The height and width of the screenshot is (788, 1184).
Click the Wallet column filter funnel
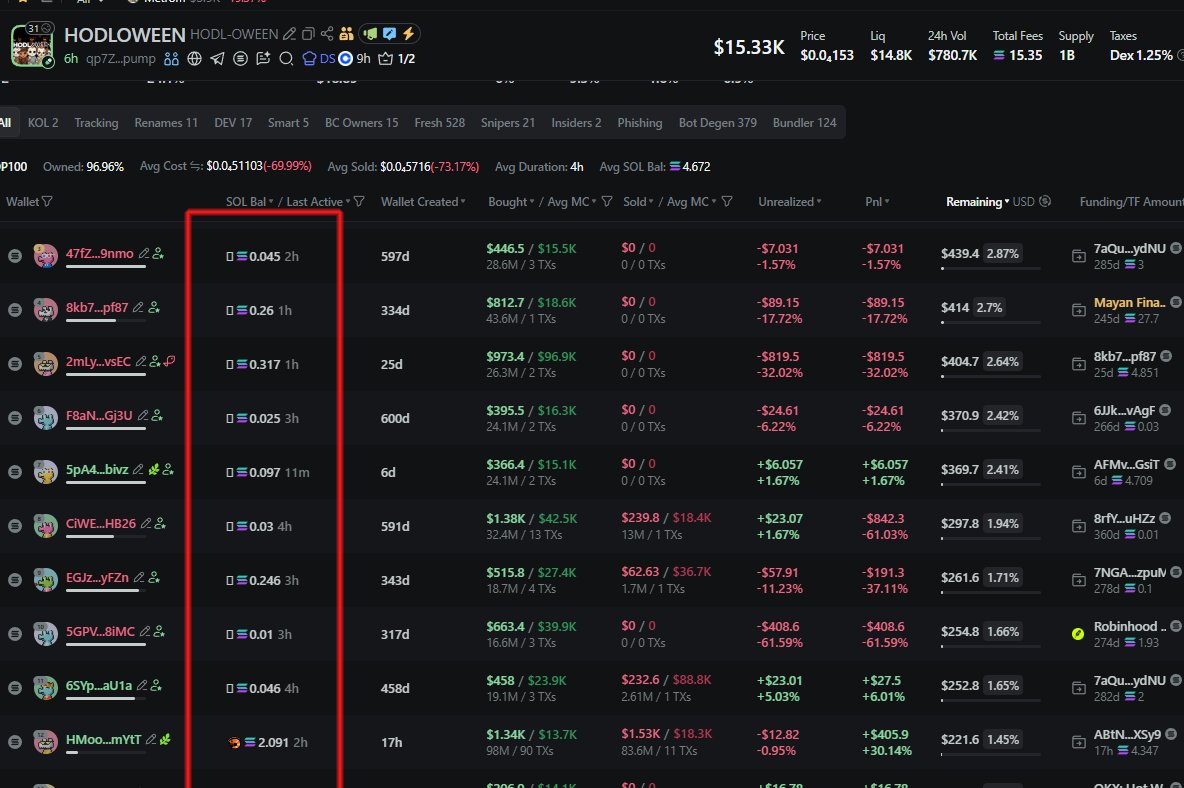pyautogui.click(x=47, y=202)
